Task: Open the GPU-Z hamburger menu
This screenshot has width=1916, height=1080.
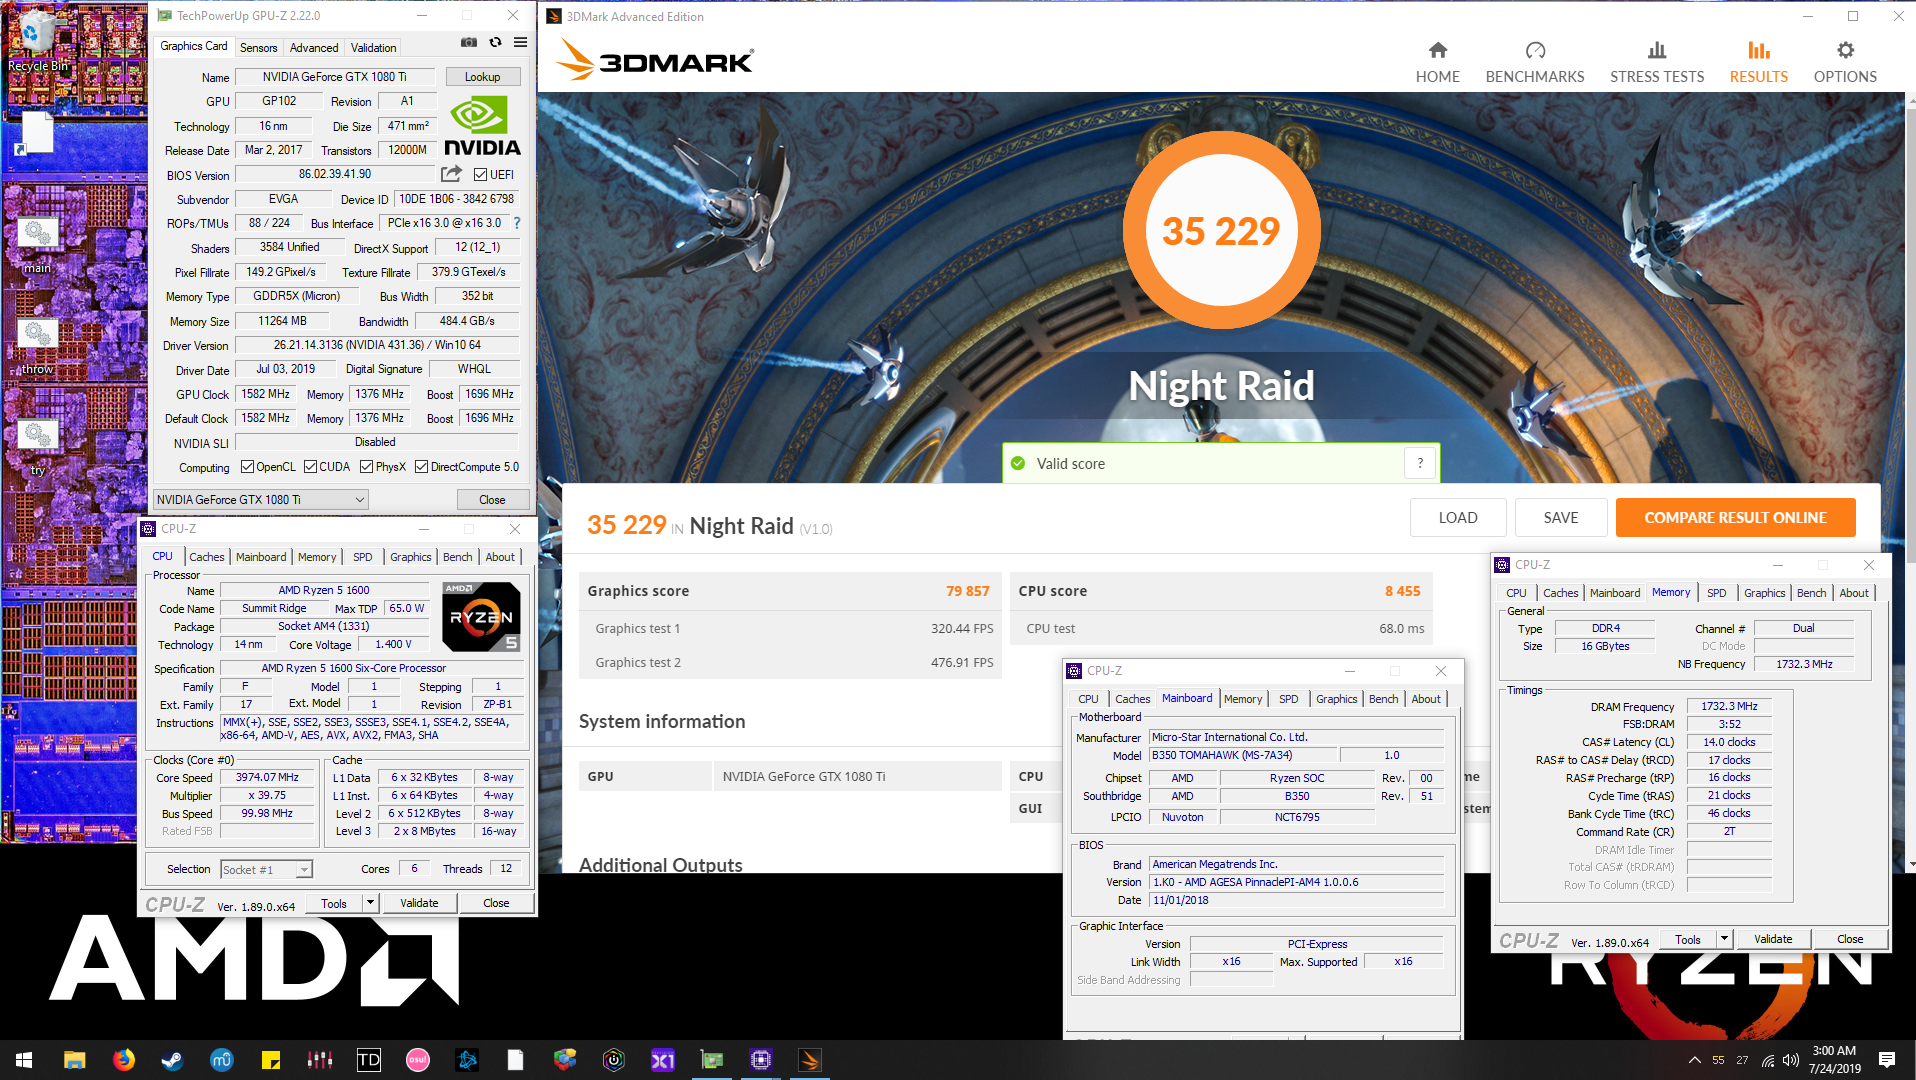Action: click(520, 43)
